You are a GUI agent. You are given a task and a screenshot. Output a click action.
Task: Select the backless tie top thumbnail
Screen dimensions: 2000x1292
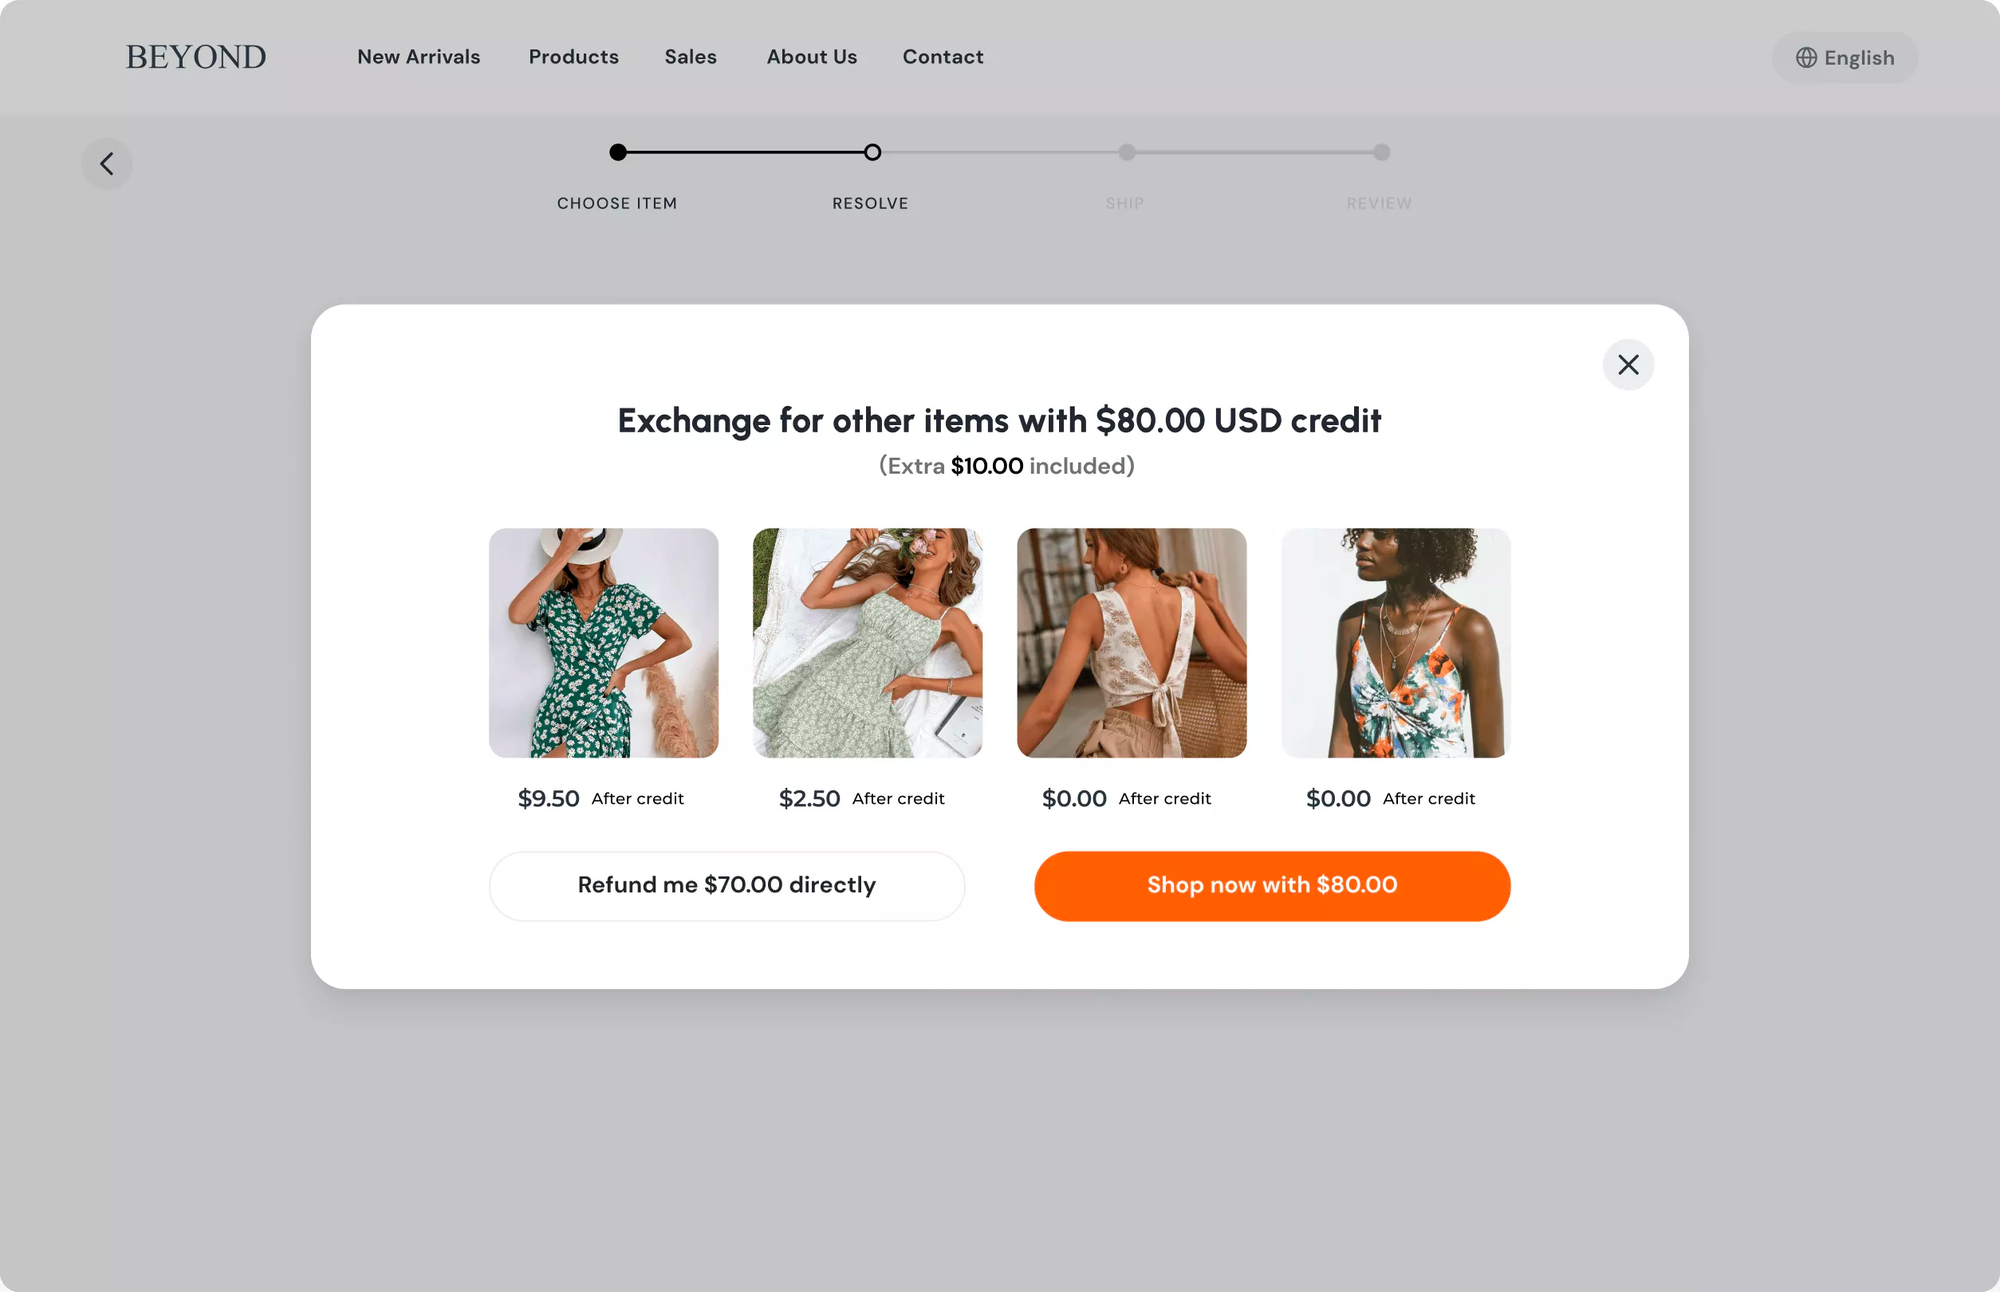point(1132,643)
